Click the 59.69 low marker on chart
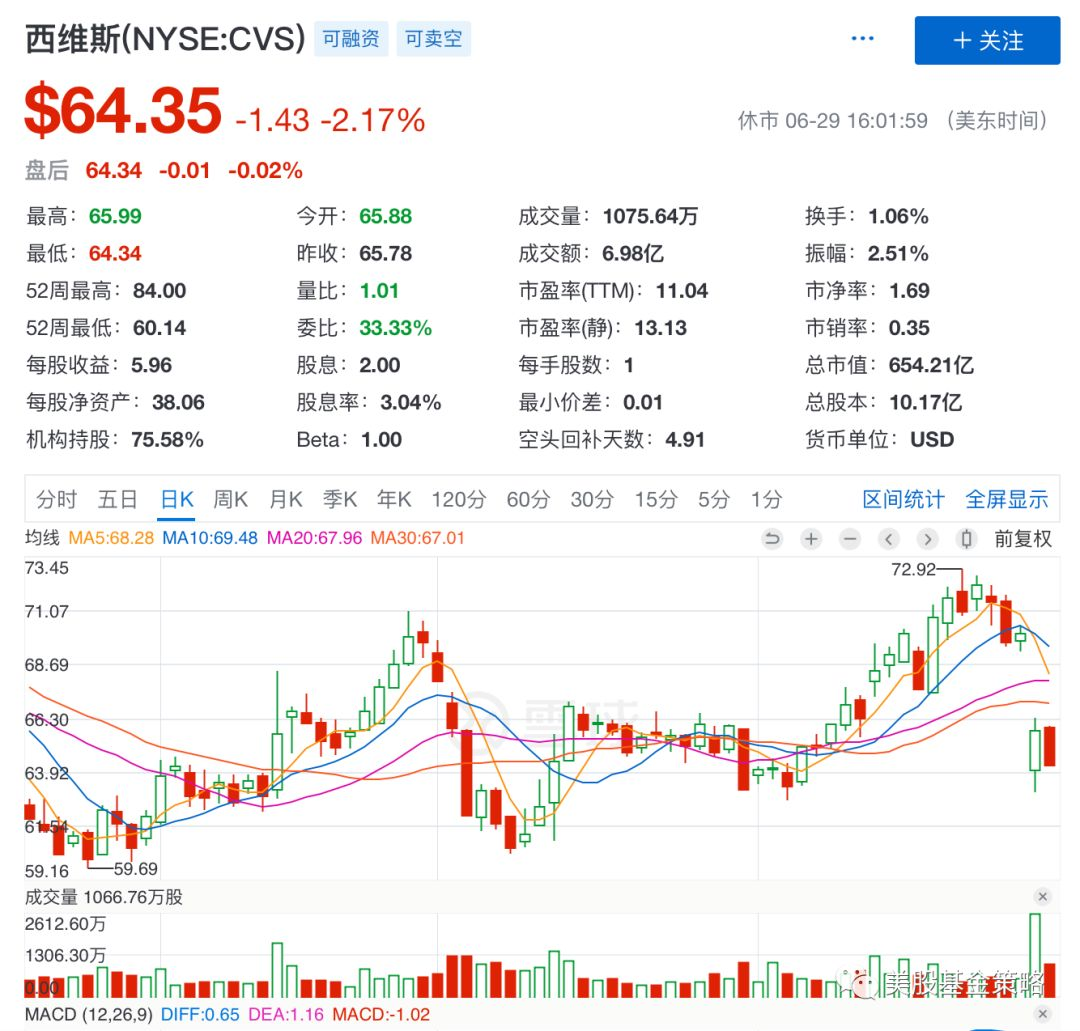1080x1031 pixels. [x=136, y=868]
